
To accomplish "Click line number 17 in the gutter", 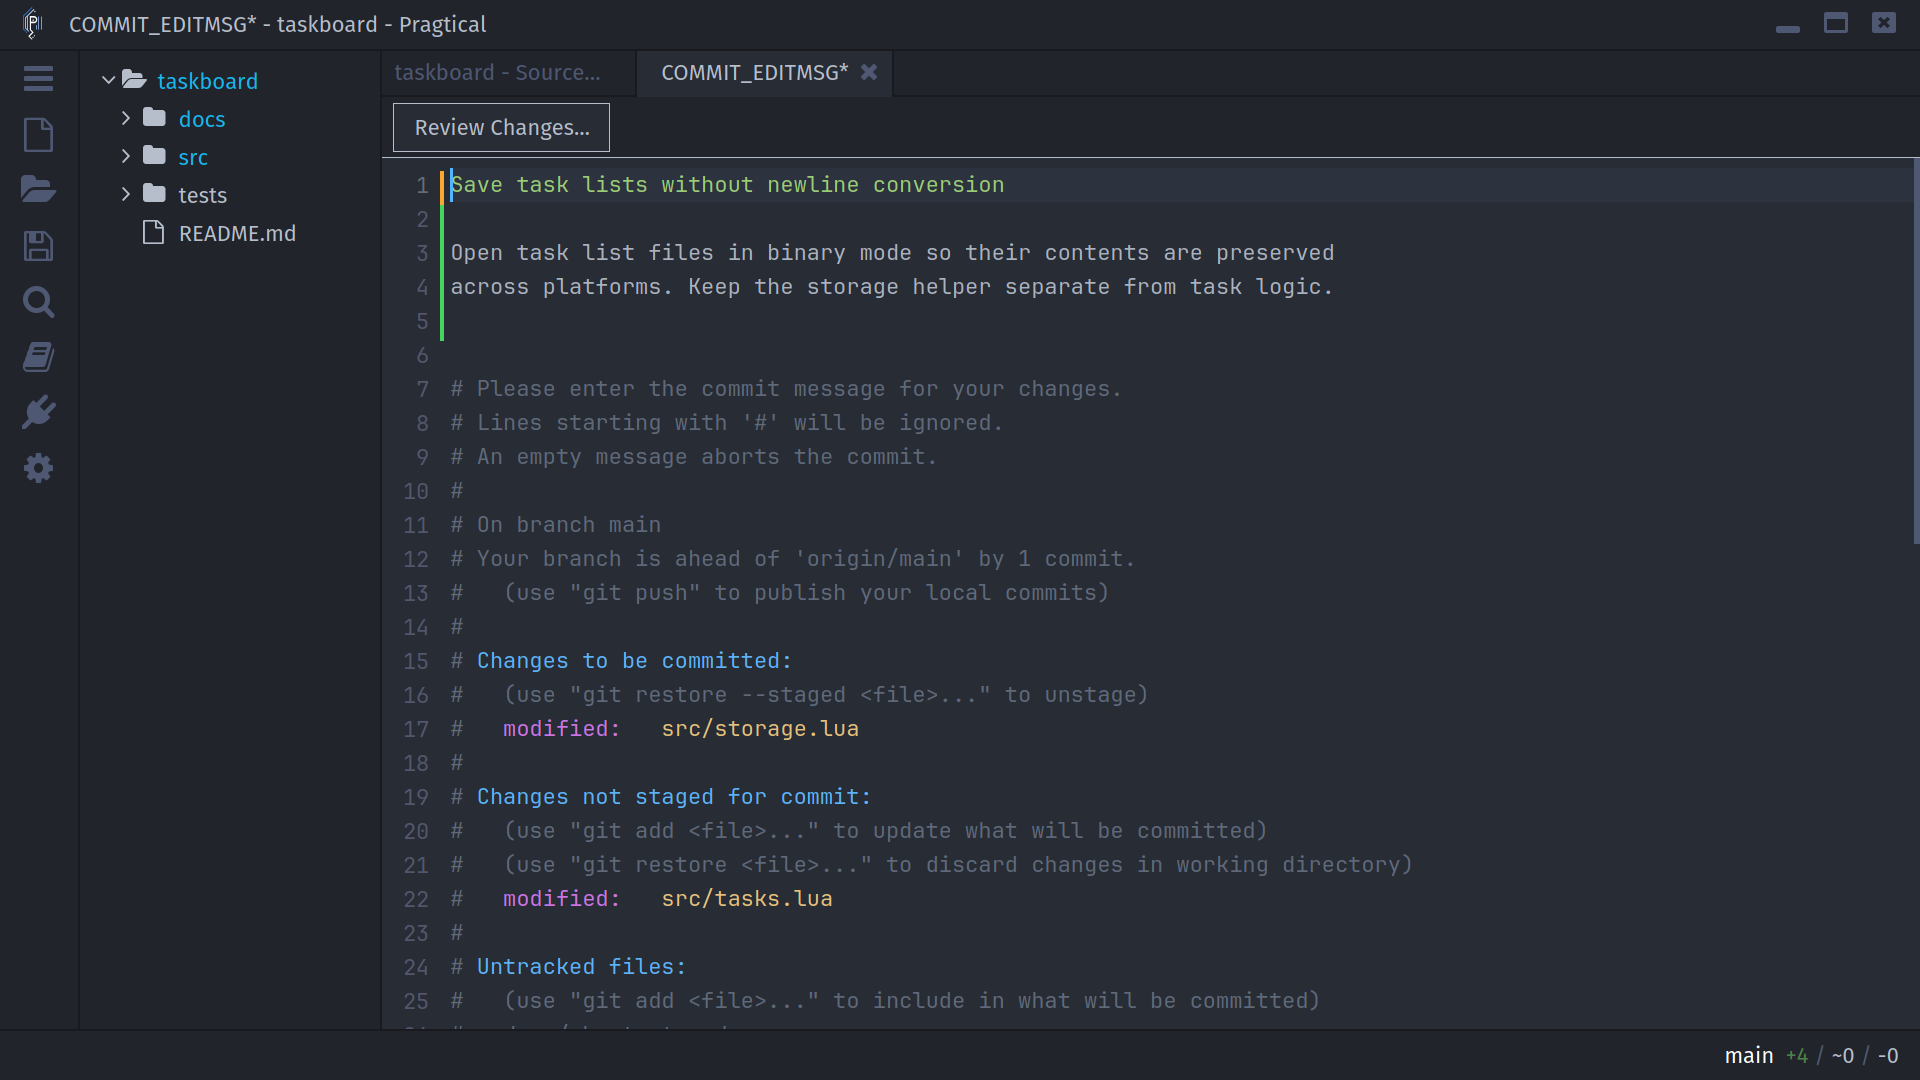I will coord(416,729).
